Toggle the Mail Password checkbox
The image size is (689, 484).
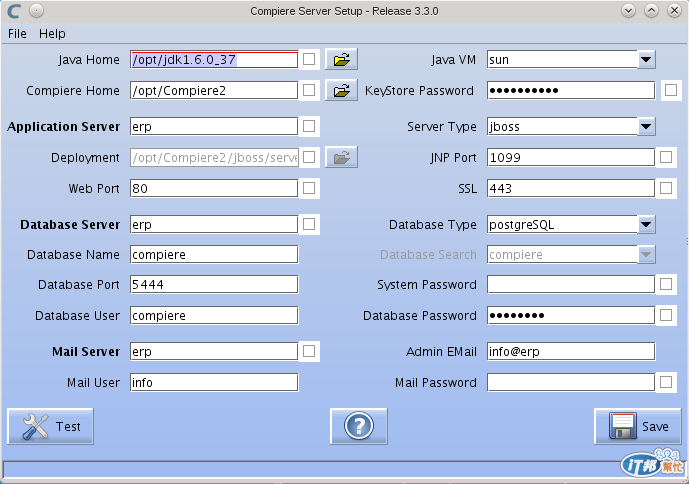(x=666, y=382)
